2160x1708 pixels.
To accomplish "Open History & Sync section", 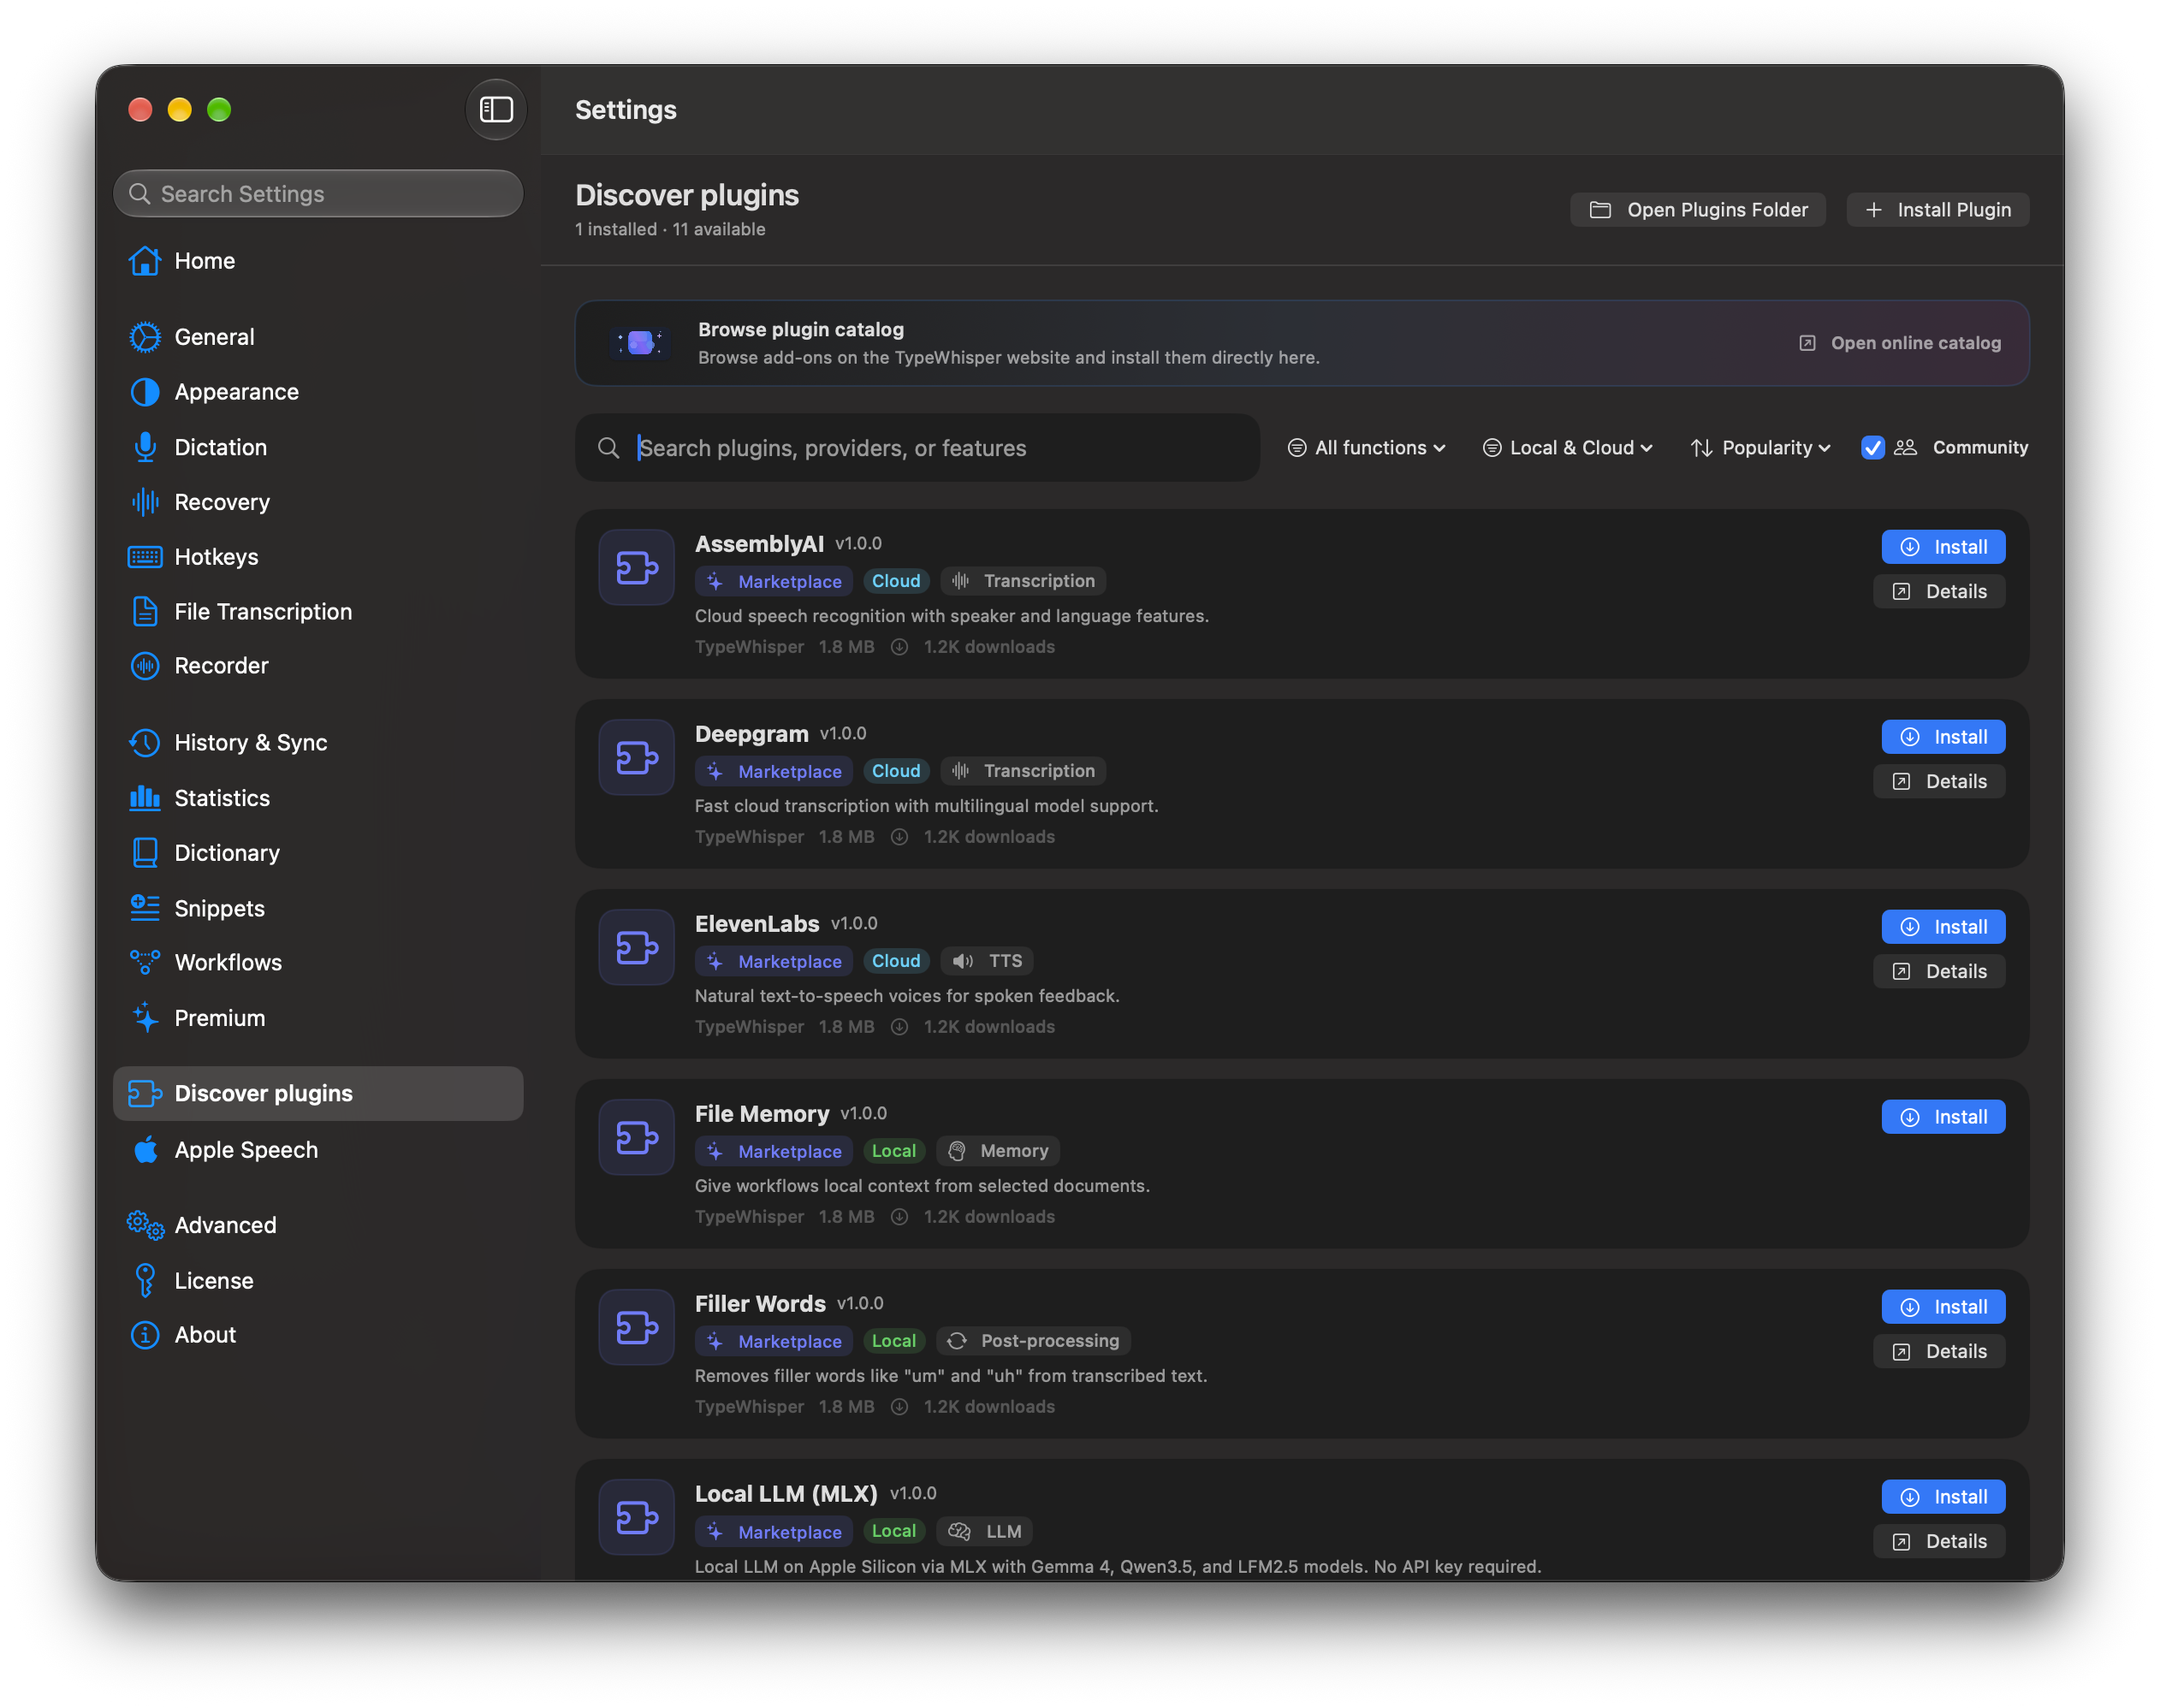I will (318, 743).
